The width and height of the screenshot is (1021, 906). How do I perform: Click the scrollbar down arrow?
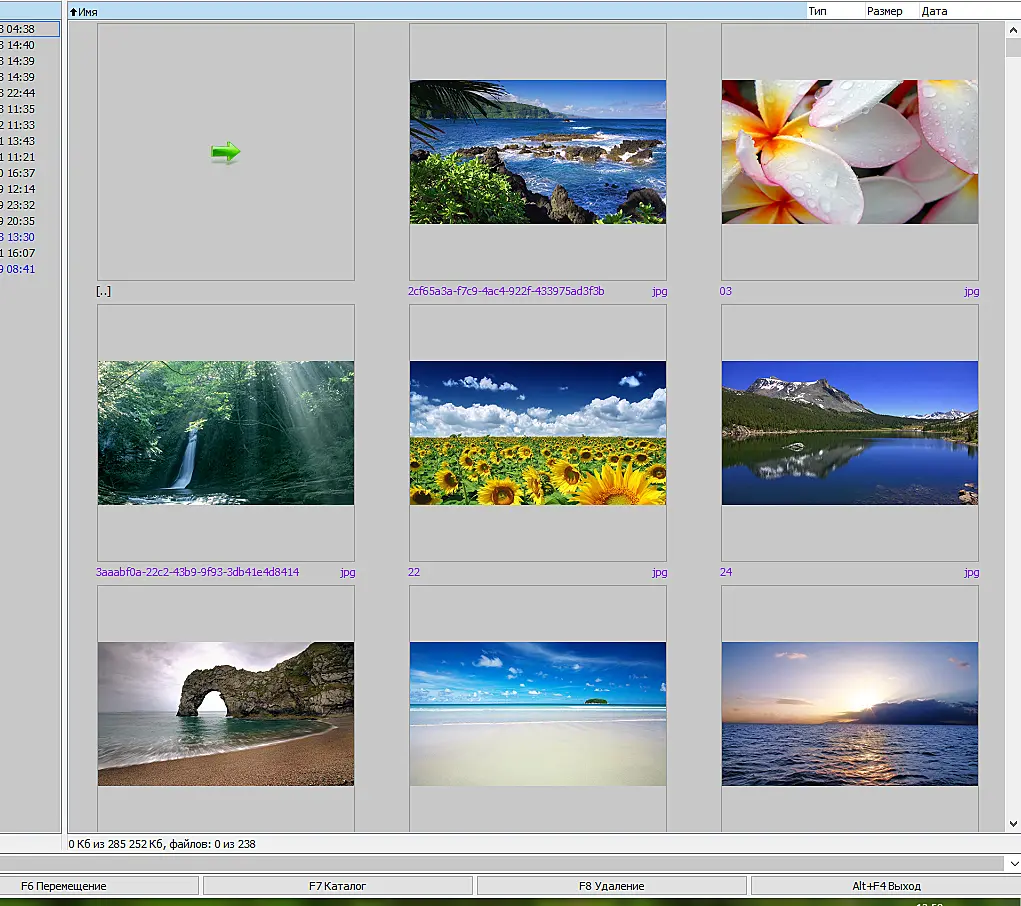[1013, 824]
